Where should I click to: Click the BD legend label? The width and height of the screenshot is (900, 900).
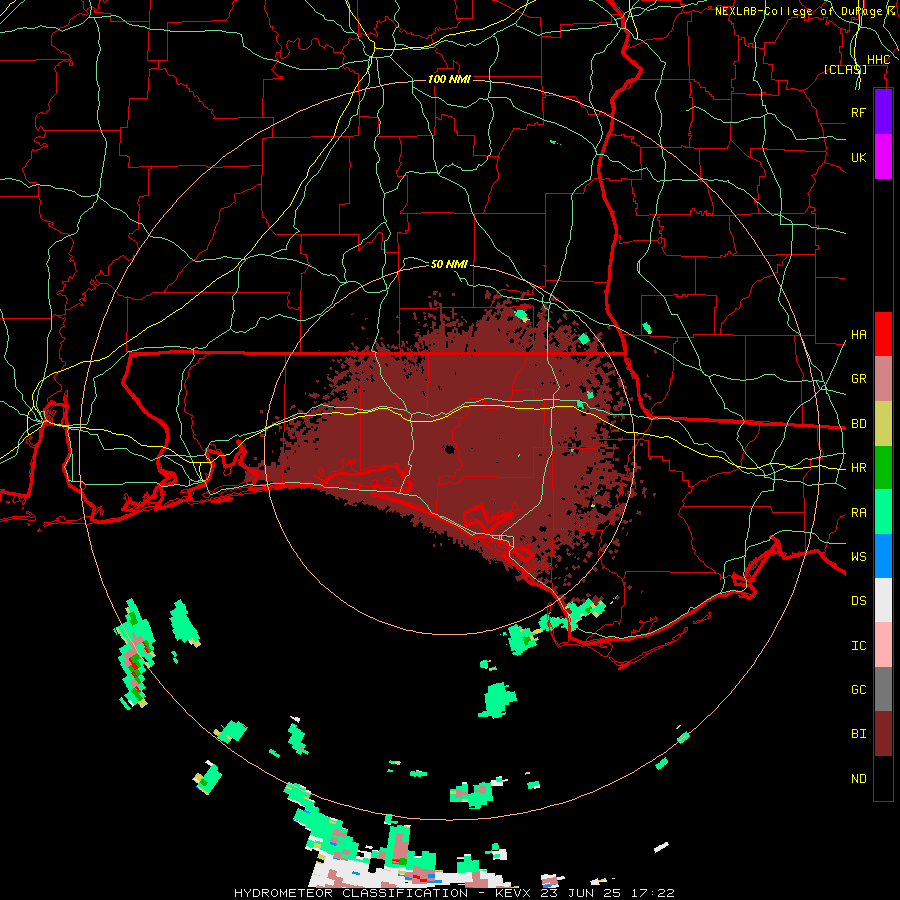click(858, 424)
